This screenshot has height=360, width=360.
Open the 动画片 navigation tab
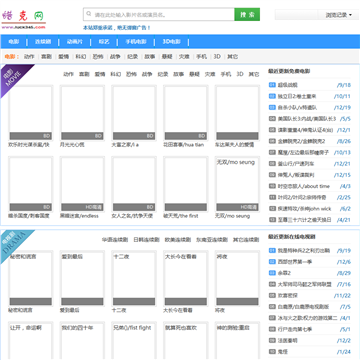(74, 42)
